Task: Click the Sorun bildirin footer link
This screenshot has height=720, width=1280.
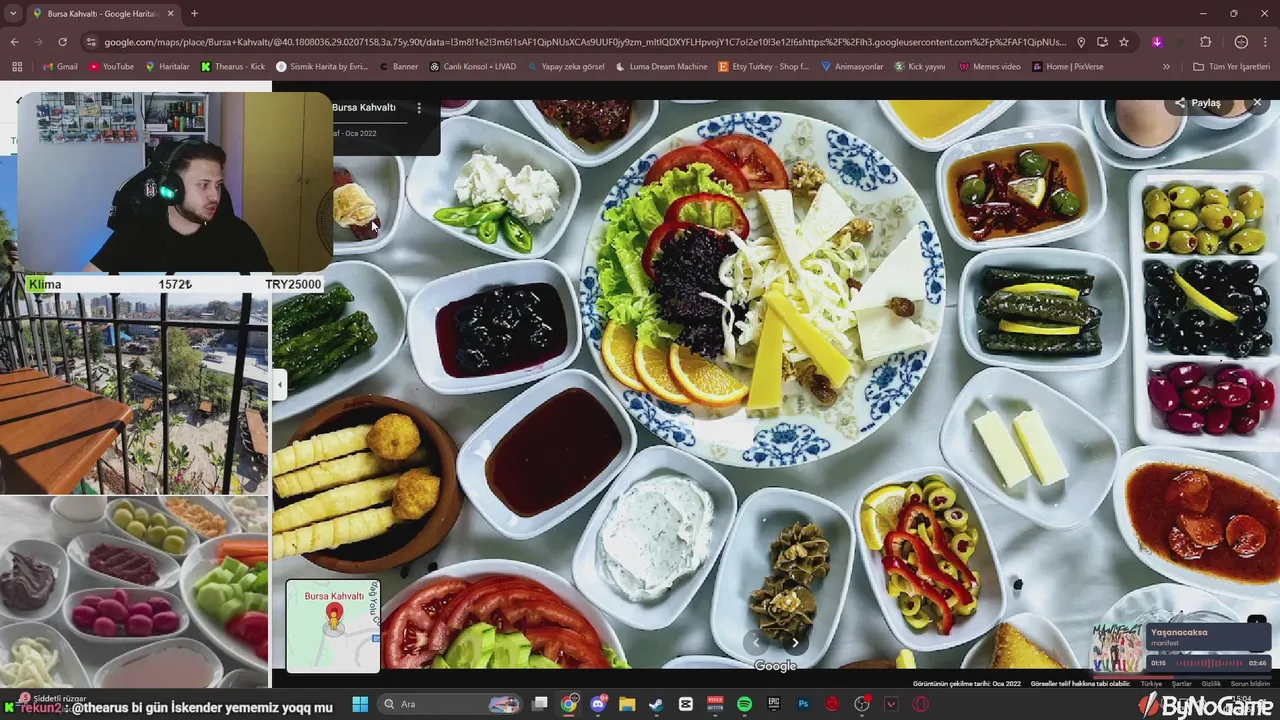Action: 1250,684
